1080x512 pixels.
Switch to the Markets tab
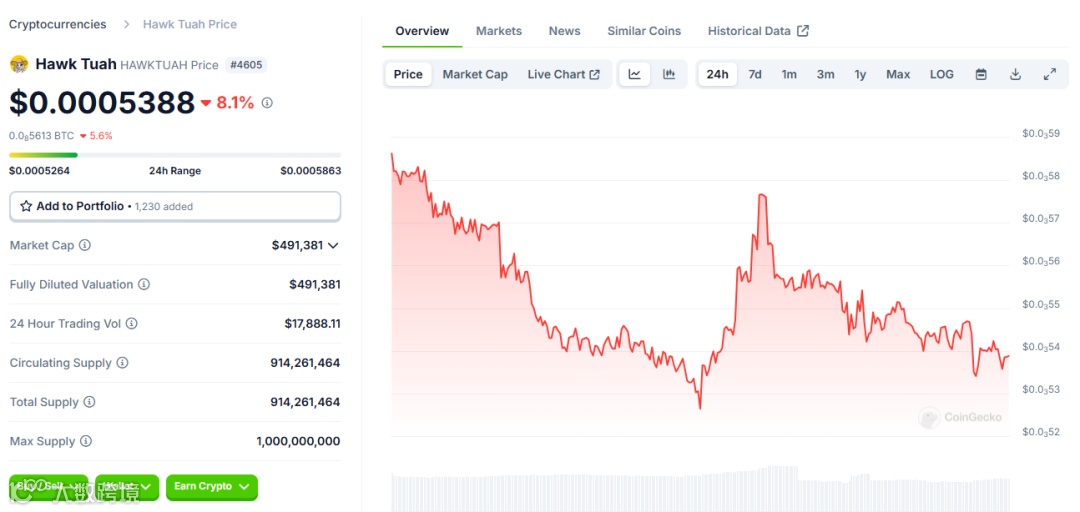499,31
